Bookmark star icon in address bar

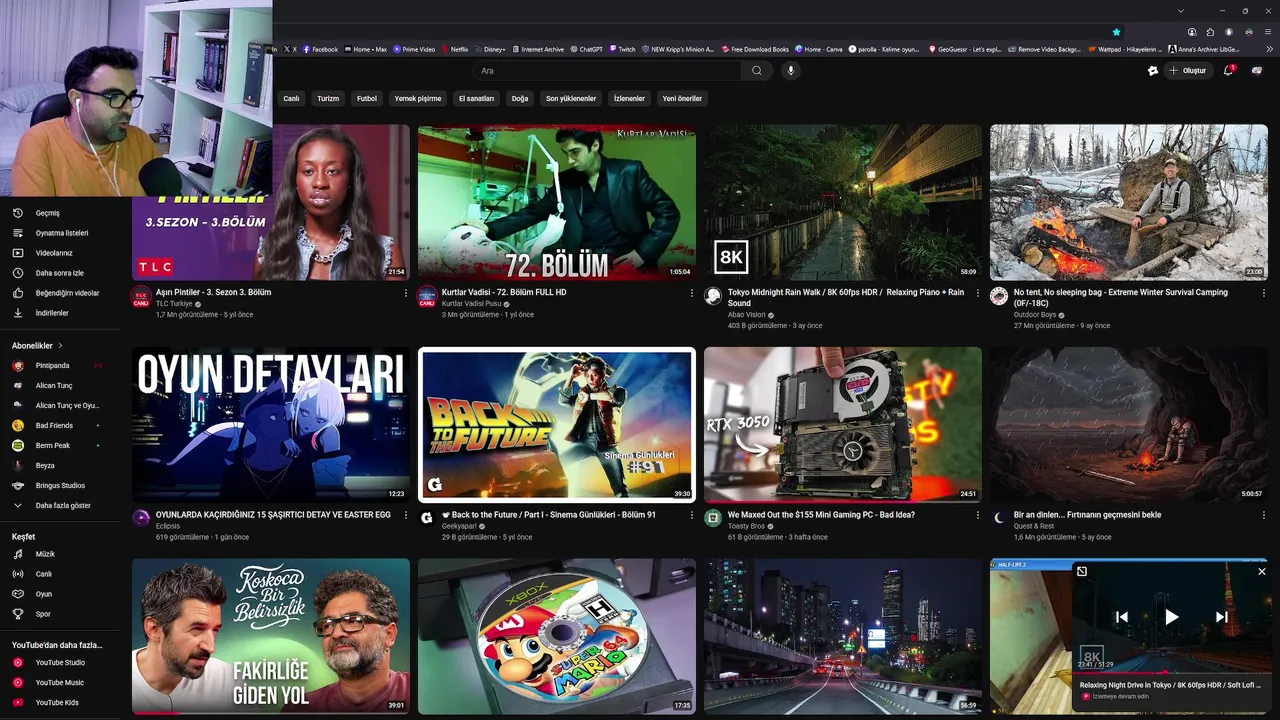[1117, 32]
